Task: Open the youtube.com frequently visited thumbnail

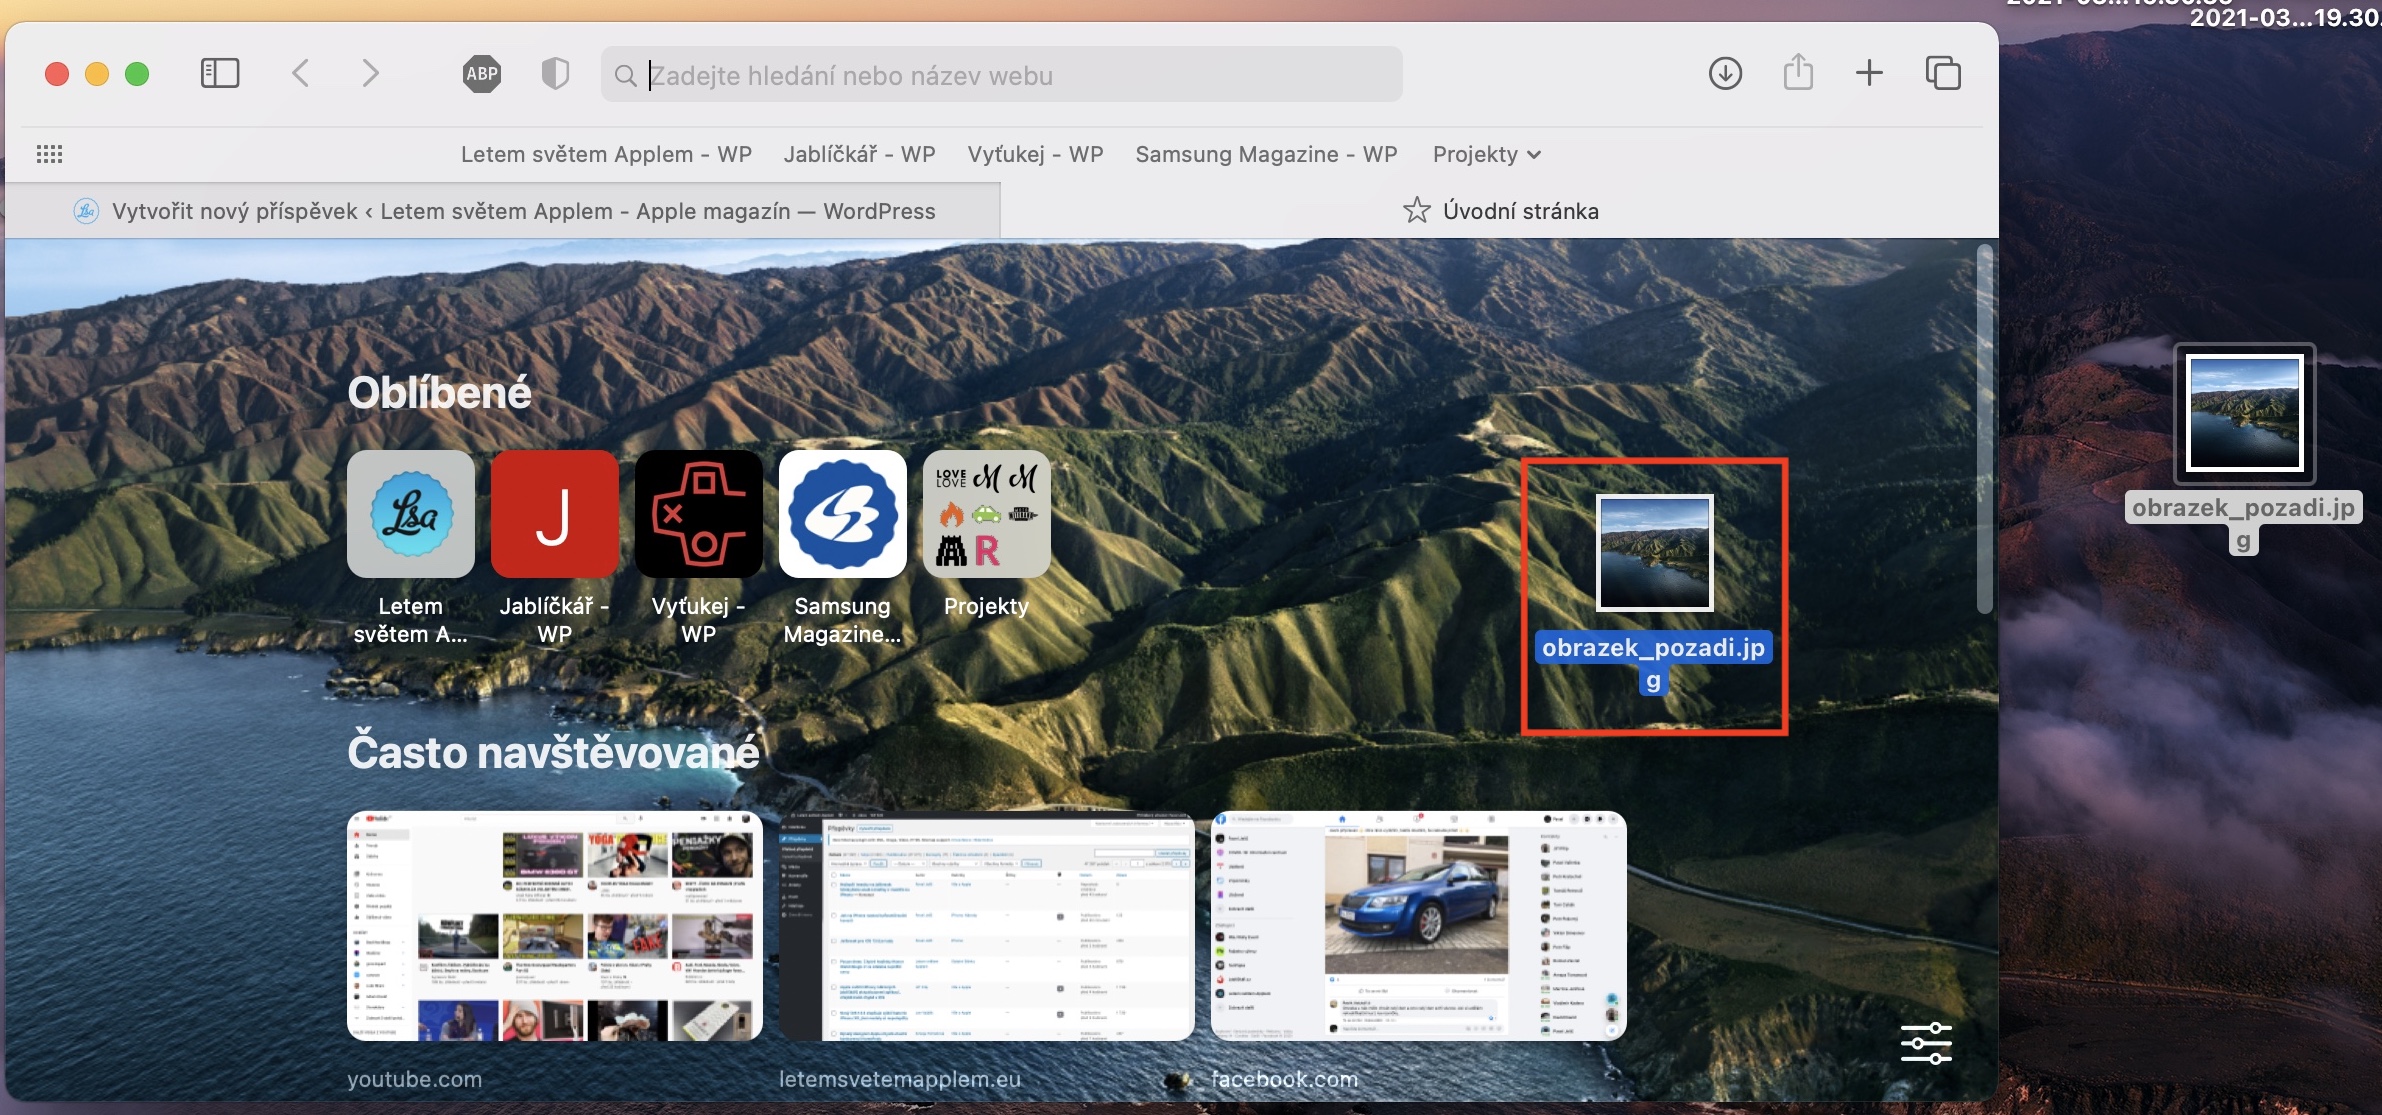Action: [x=554, y=926]
